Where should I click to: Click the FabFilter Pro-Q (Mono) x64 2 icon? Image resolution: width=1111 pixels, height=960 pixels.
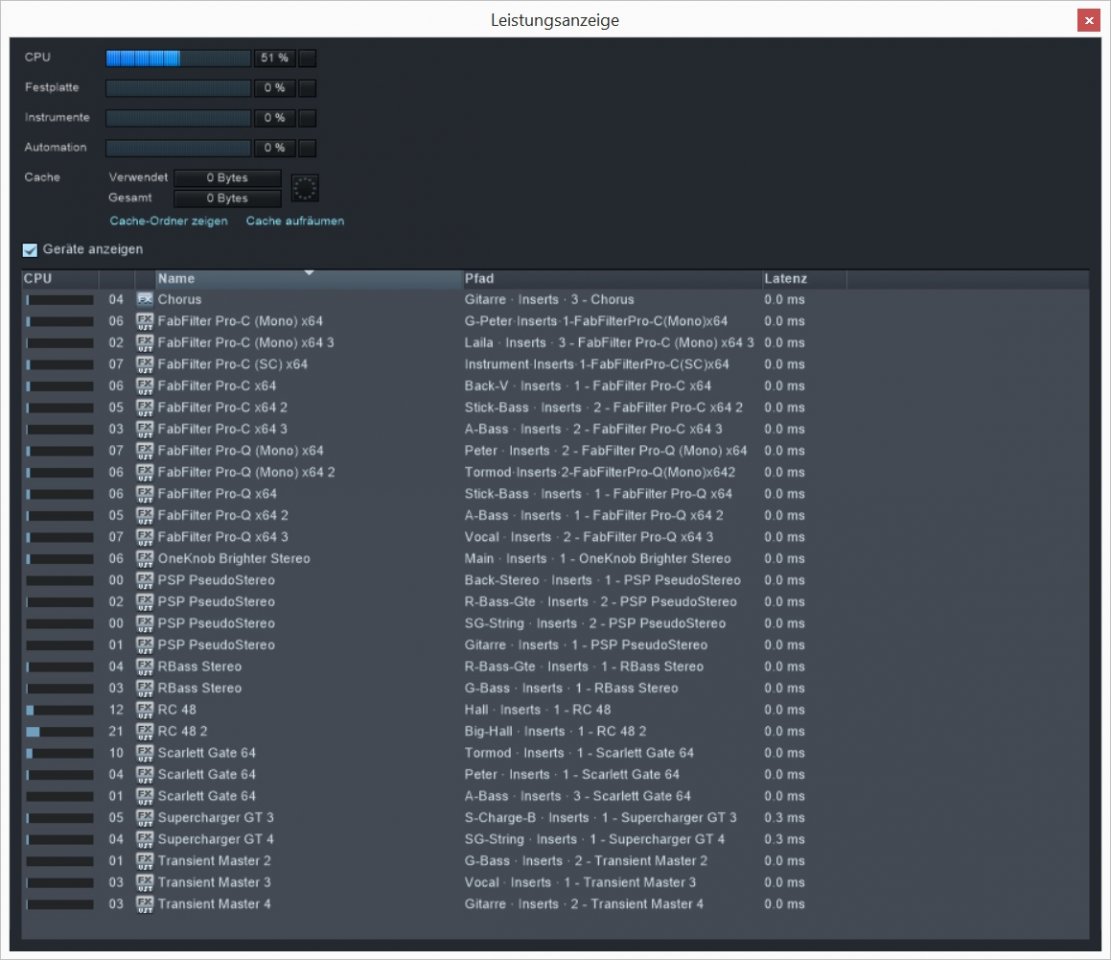[145, 472]
